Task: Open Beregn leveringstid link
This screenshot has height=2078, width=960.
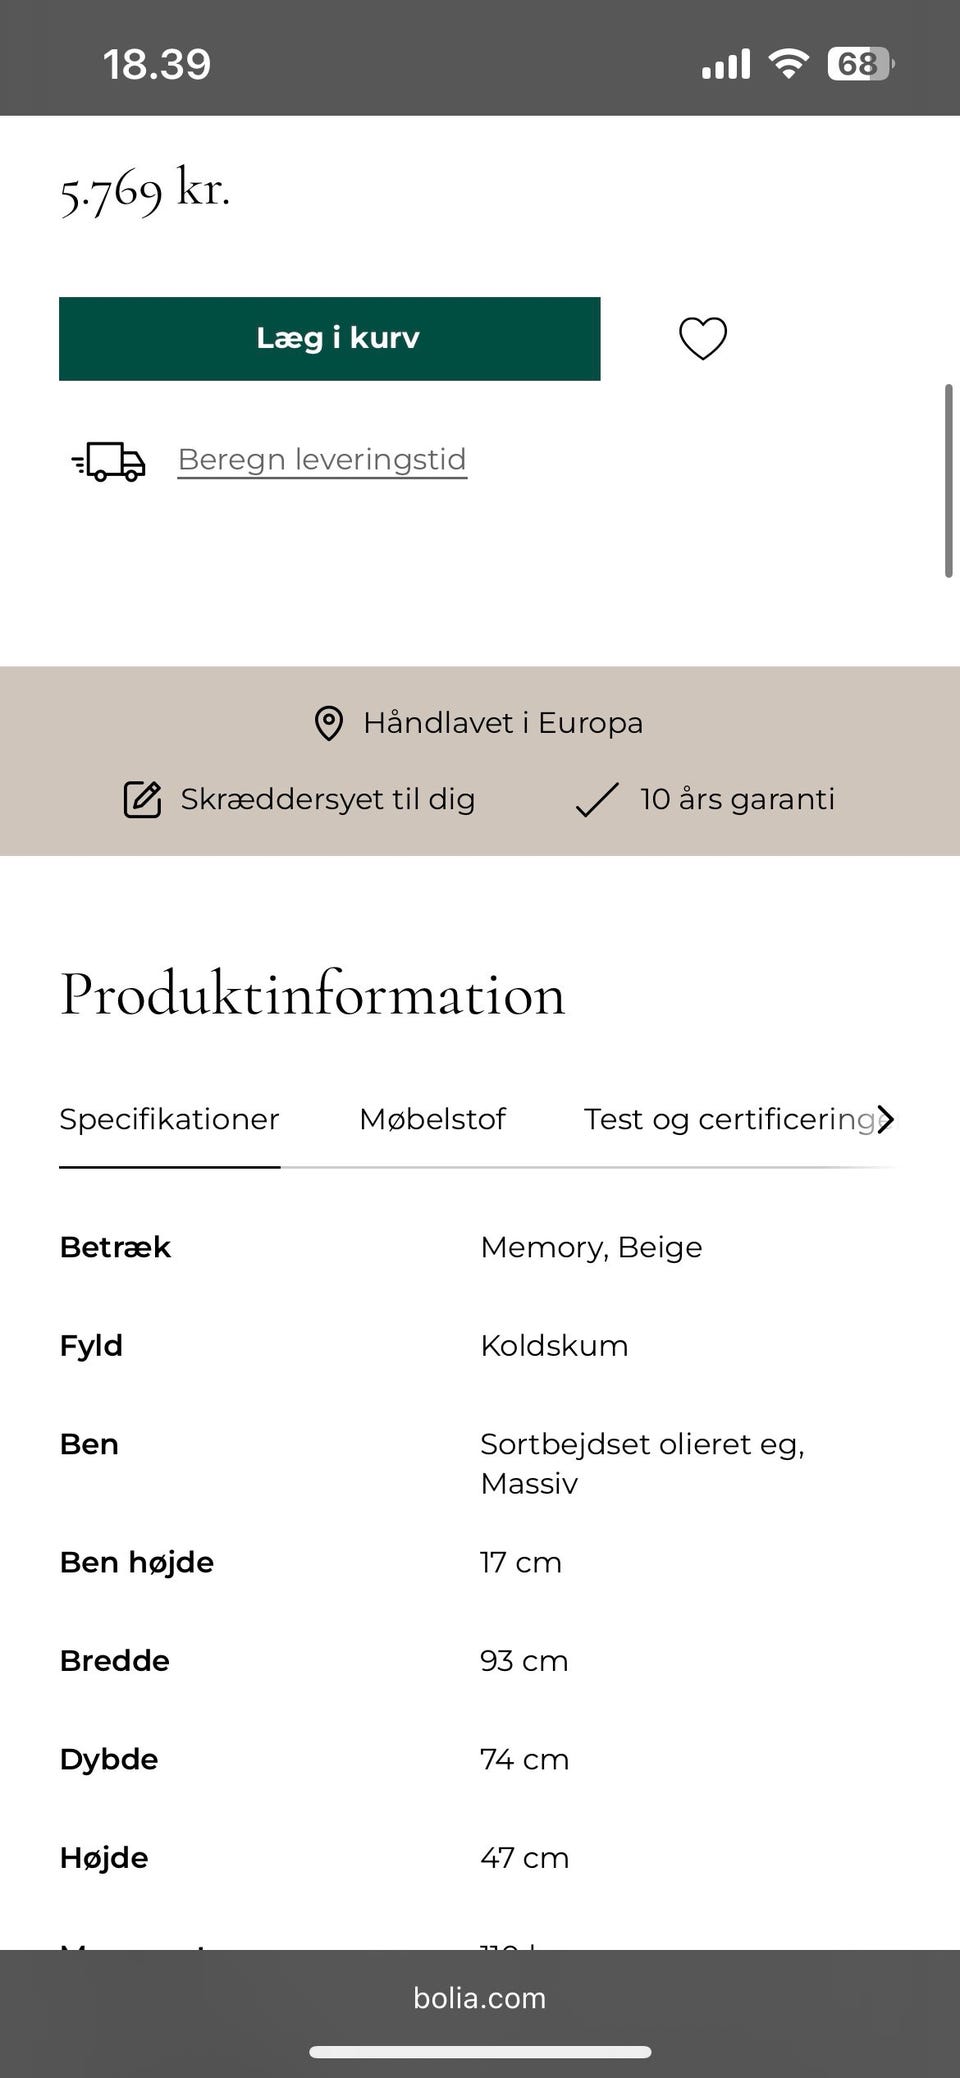Action: coord(321,459)
